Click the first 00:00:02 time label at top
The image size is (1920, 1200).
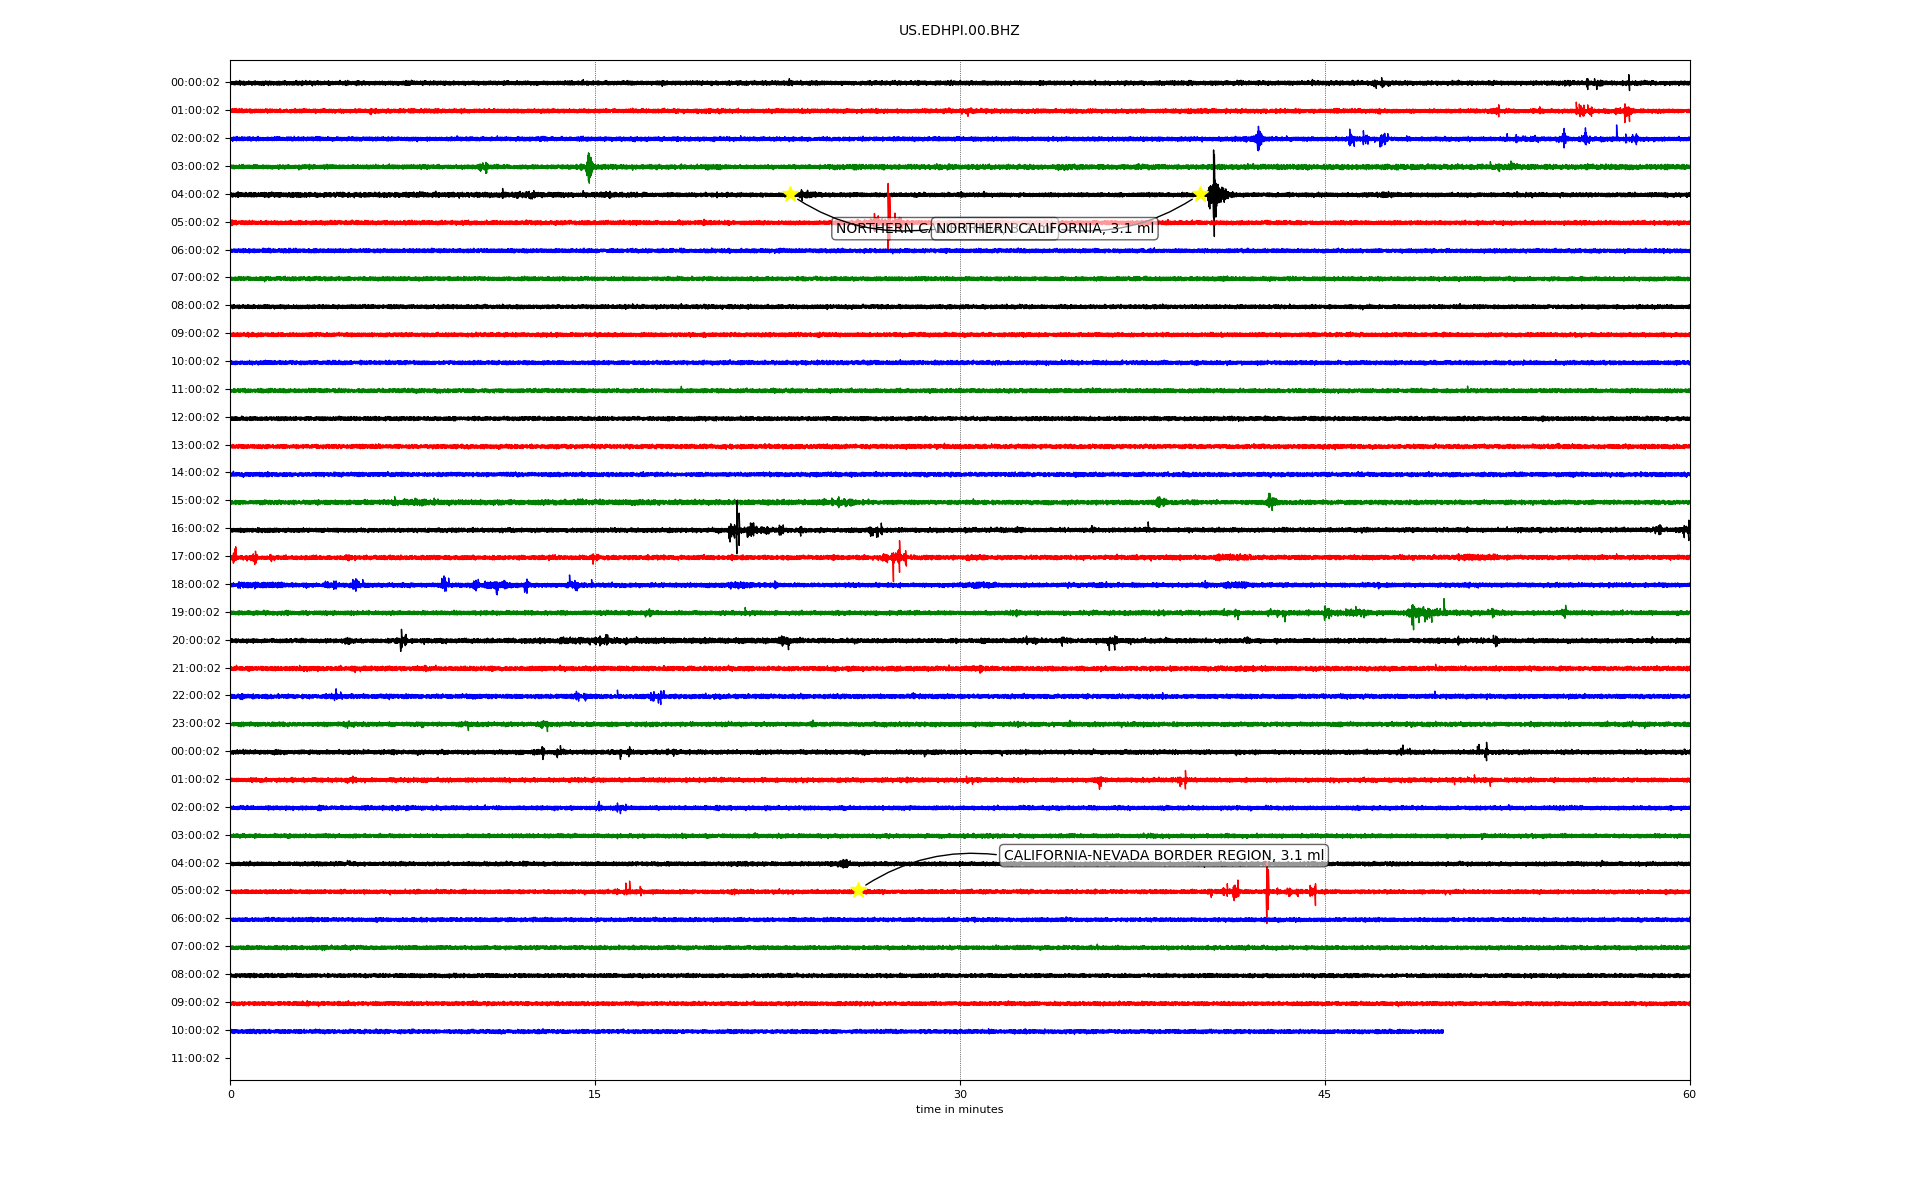click(x=195, y=83)
